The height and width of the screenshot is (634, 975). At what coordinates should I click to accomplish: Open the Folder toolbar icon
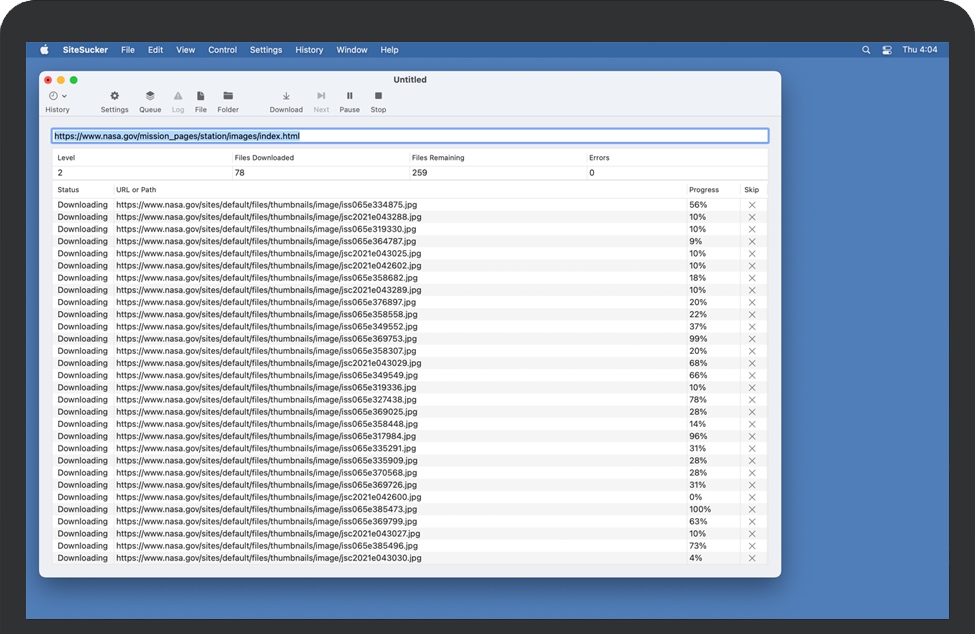[228, 96]
